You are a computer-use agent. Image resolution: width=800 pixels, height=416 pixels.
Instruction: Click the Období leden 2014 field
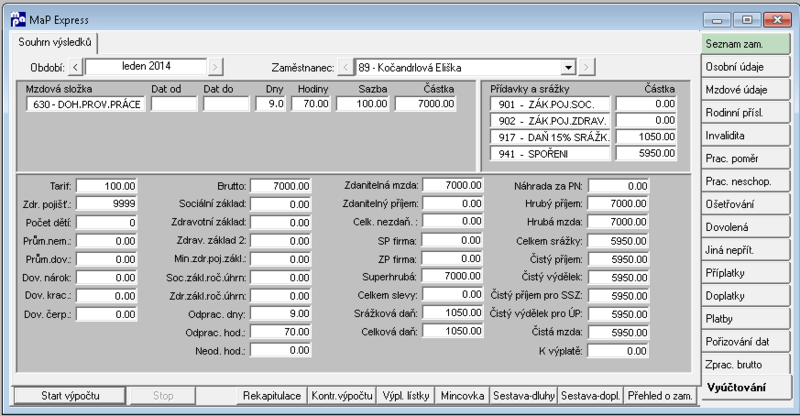[x=146, y=66]
